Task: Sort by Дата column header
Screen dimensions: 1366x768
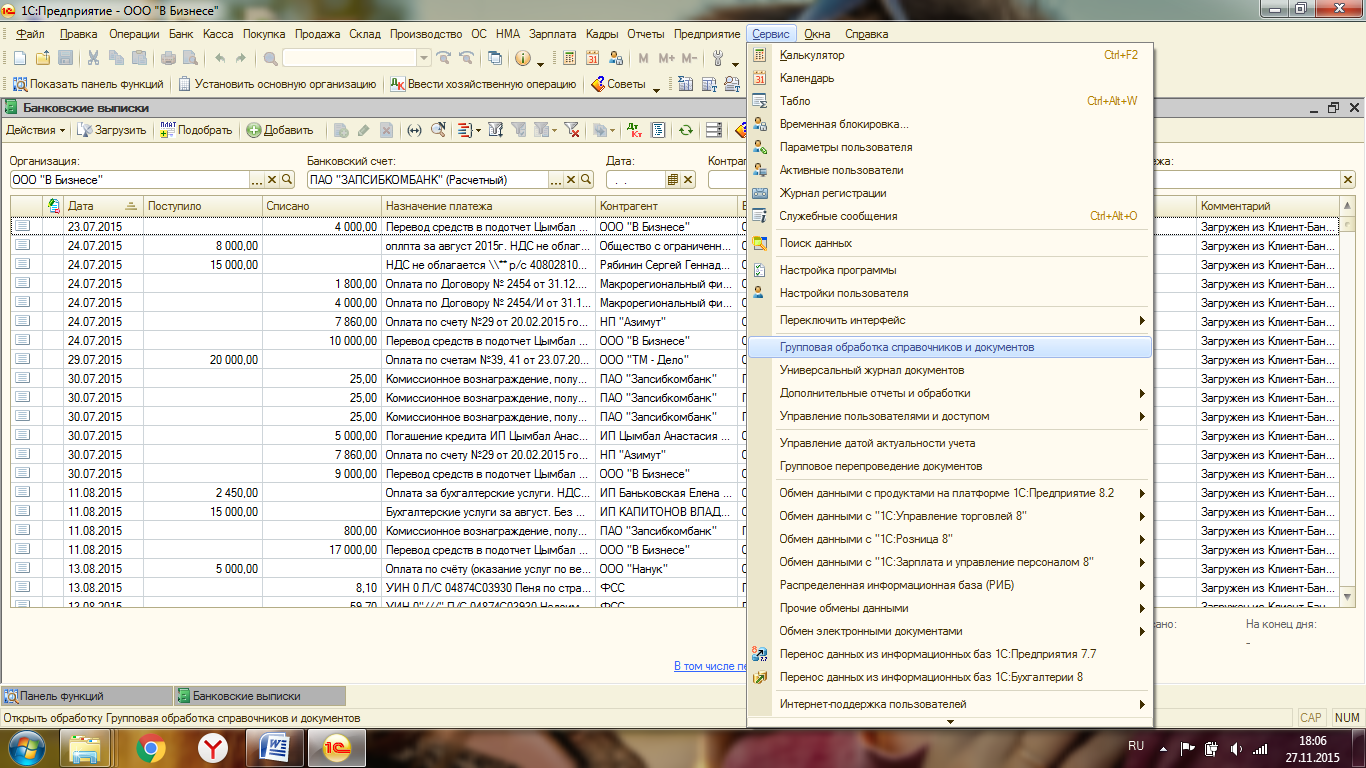Action: pos(102,206)
